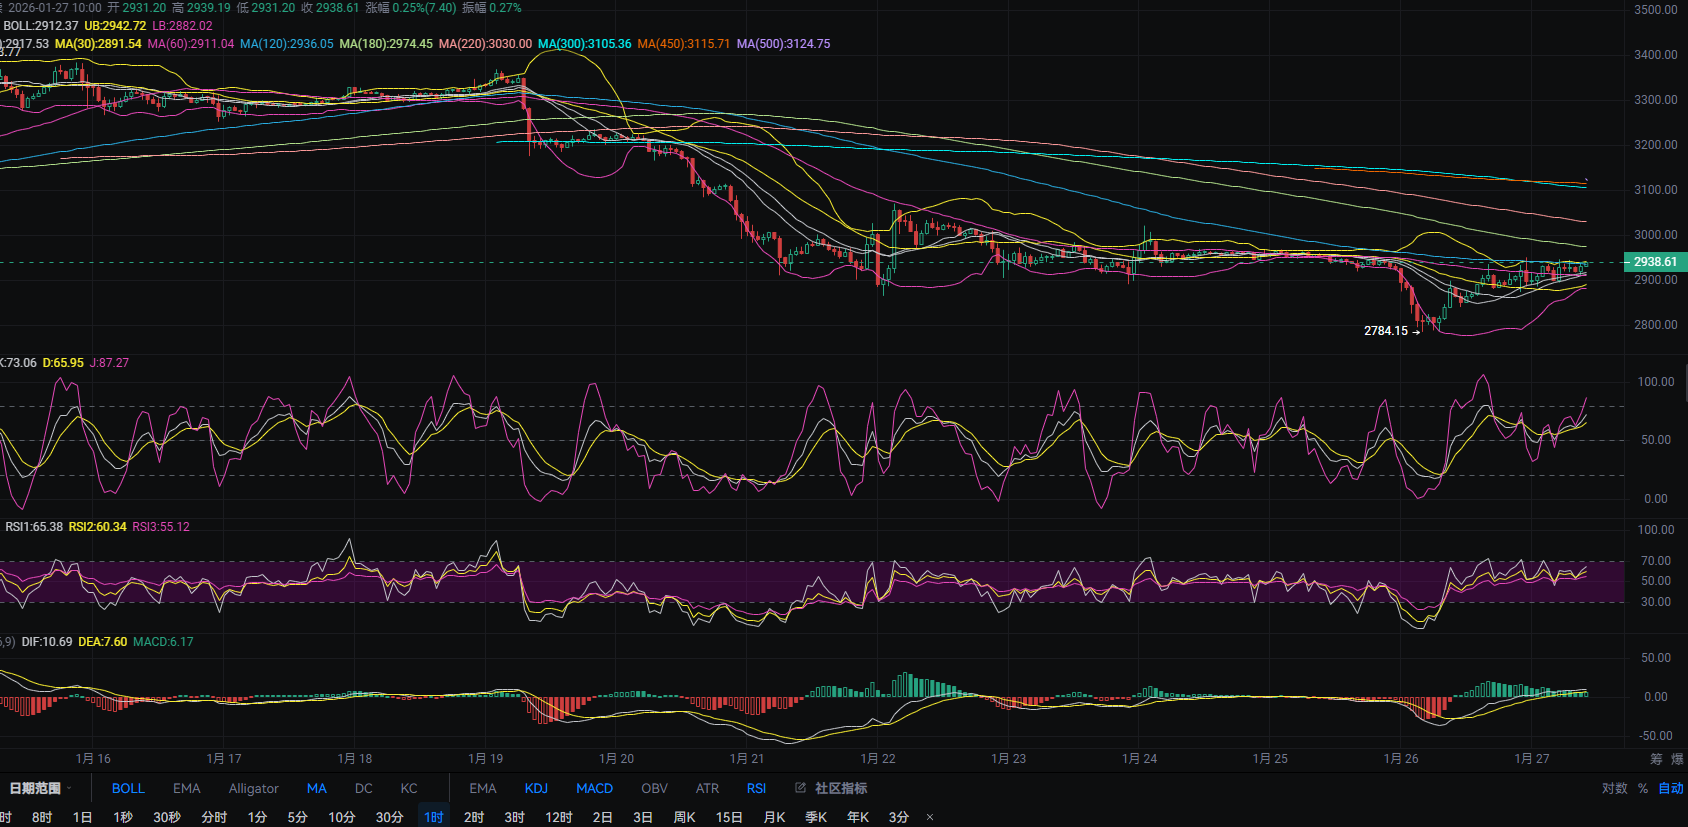This screenshot has height=827, width=1688.
Task: Toggle the MA moving average overlay
Action: (316, 788)
